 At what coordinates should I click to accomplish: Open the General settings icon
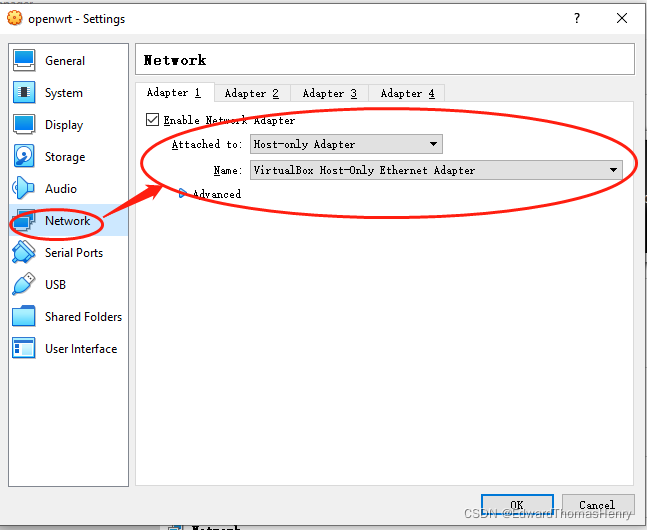tap(24, 60)
